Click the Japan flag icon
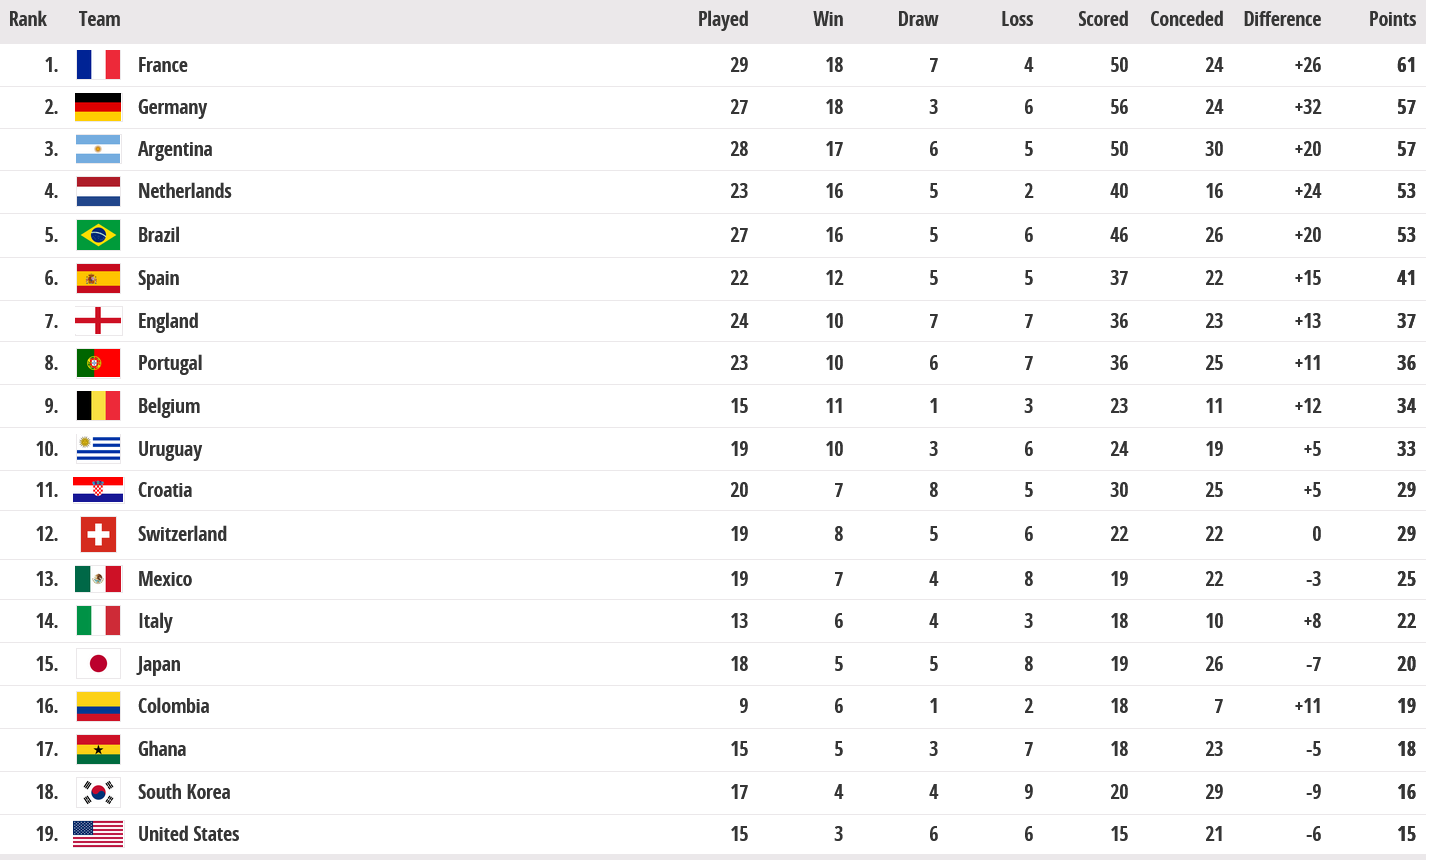Image resolution: width=1431 pixels, height=860 pixels. tap(98, 664)
